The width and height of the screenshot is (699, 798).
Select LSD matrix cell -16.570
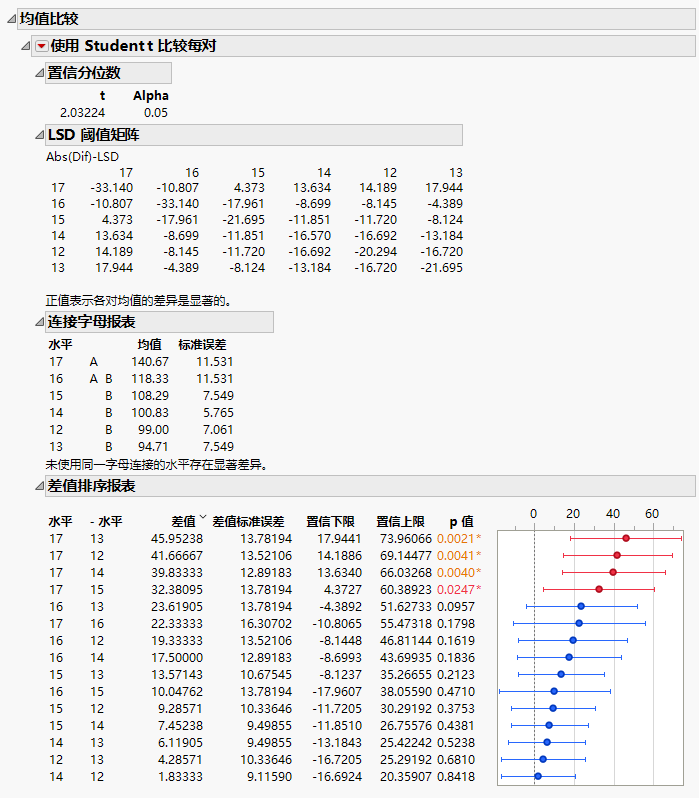tap(310, 236)
